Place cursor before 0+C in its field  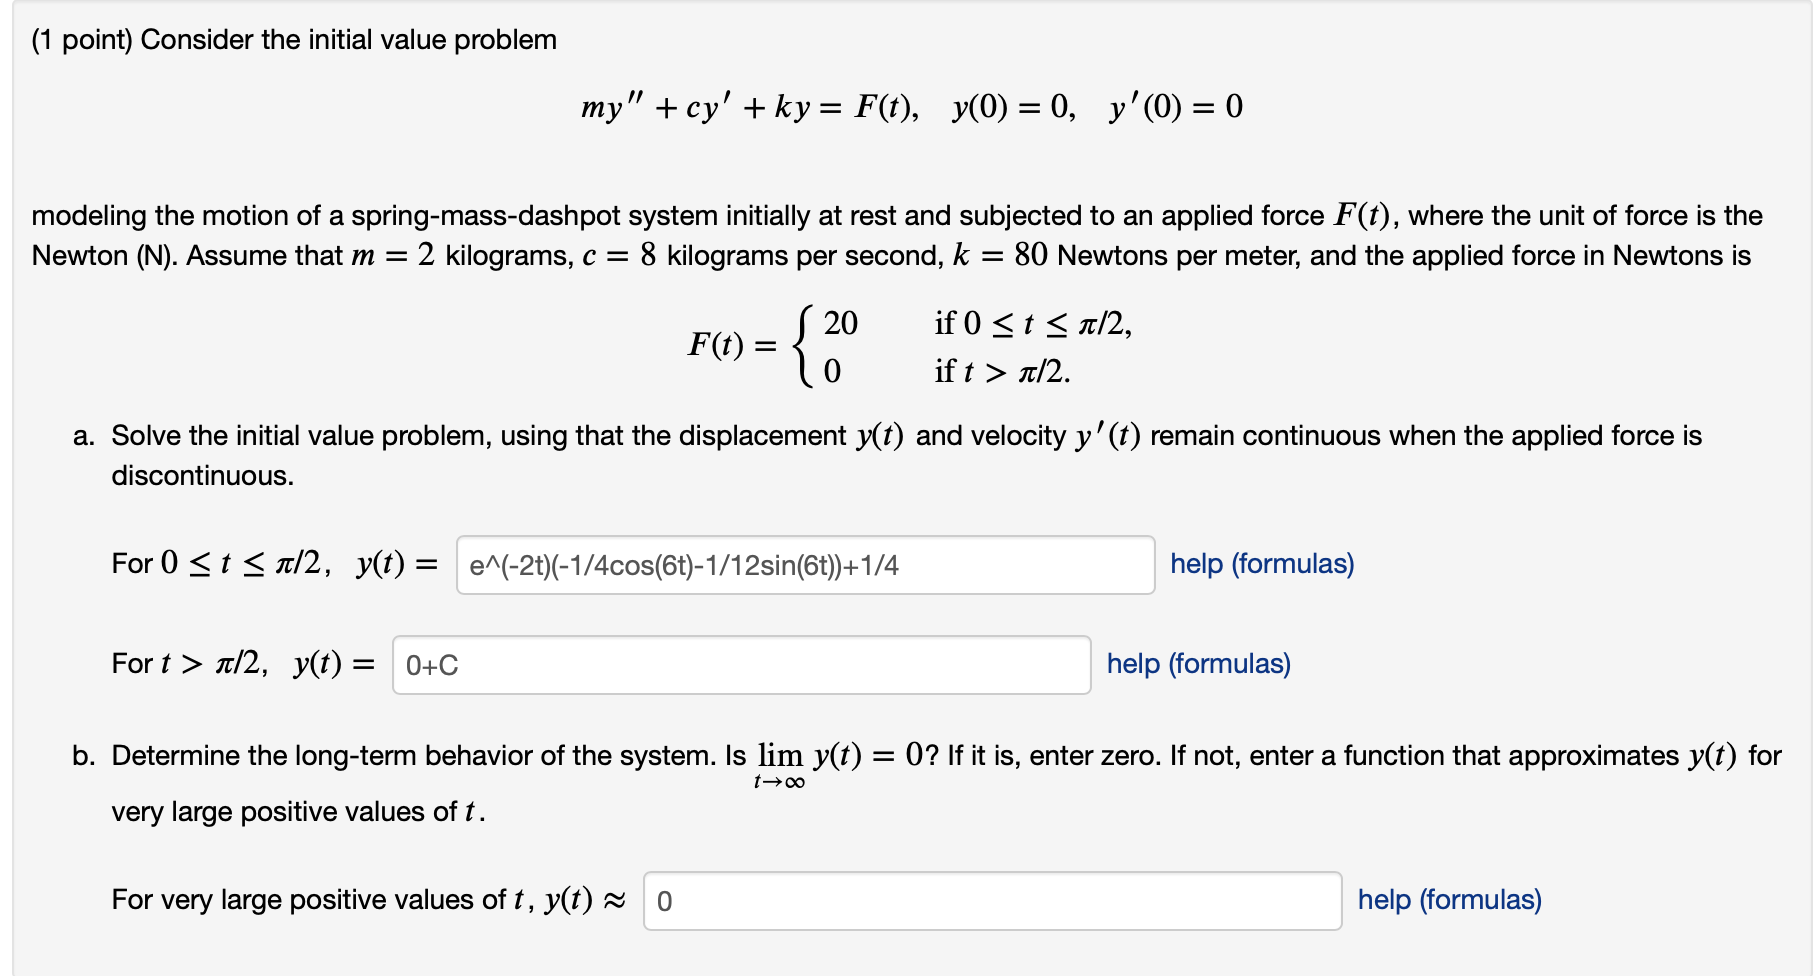[406, 666]
